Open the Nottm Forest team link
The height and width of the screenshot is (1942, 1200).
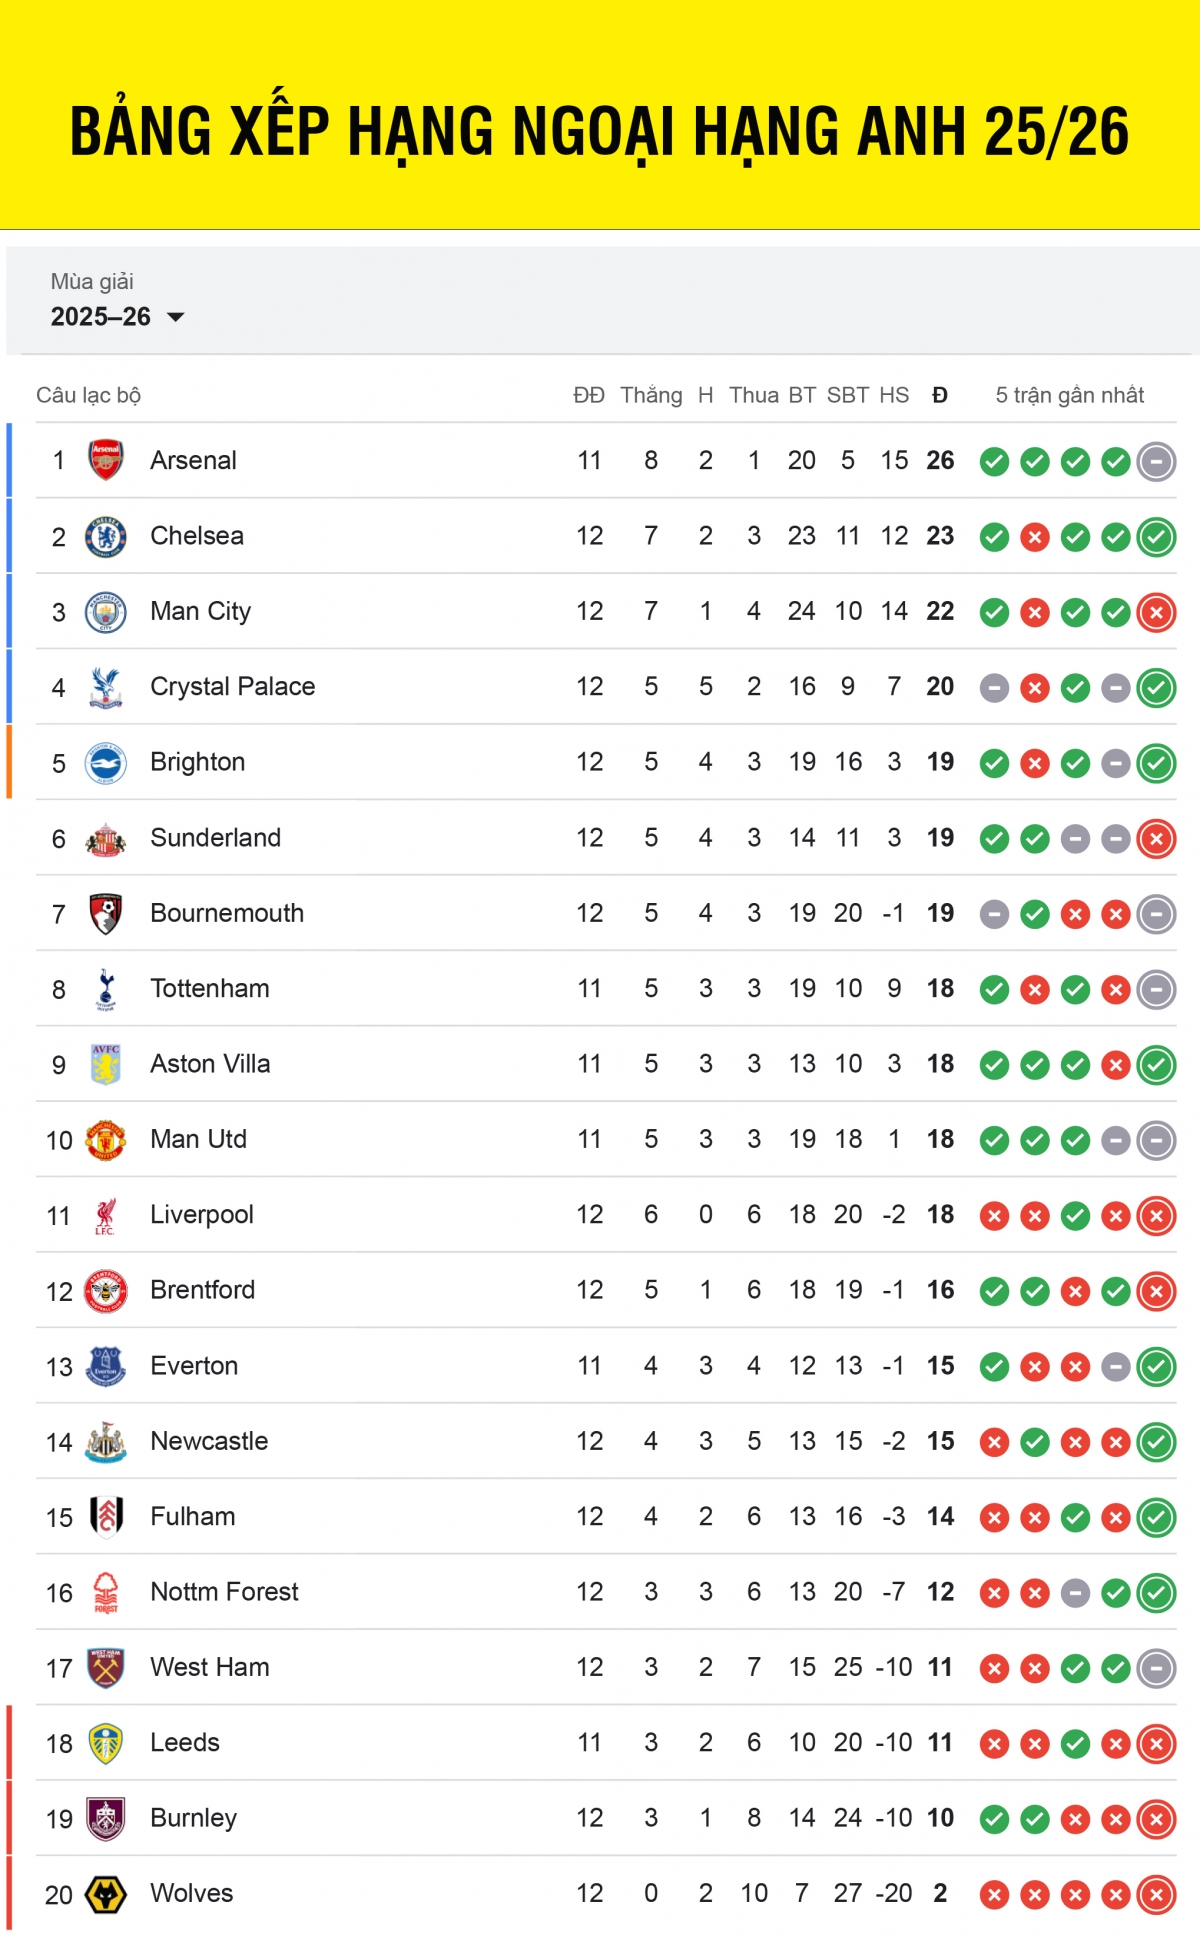pos(224,1592)
